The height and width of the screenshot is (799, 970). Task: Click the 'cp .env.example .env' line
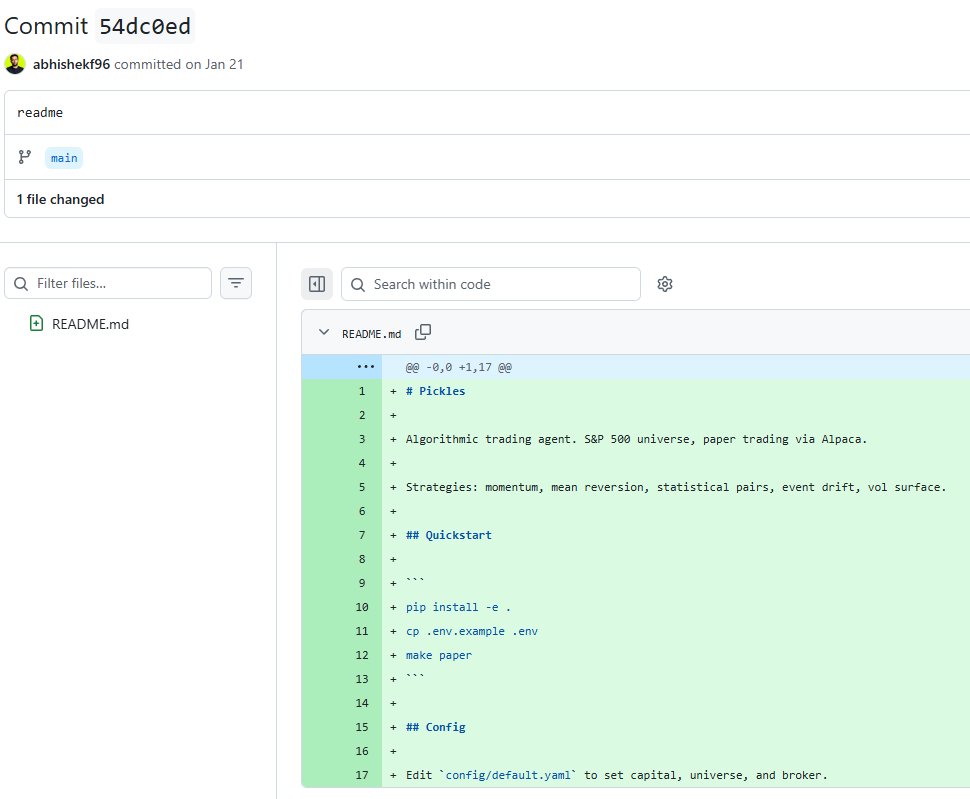[x=472, y=631]
